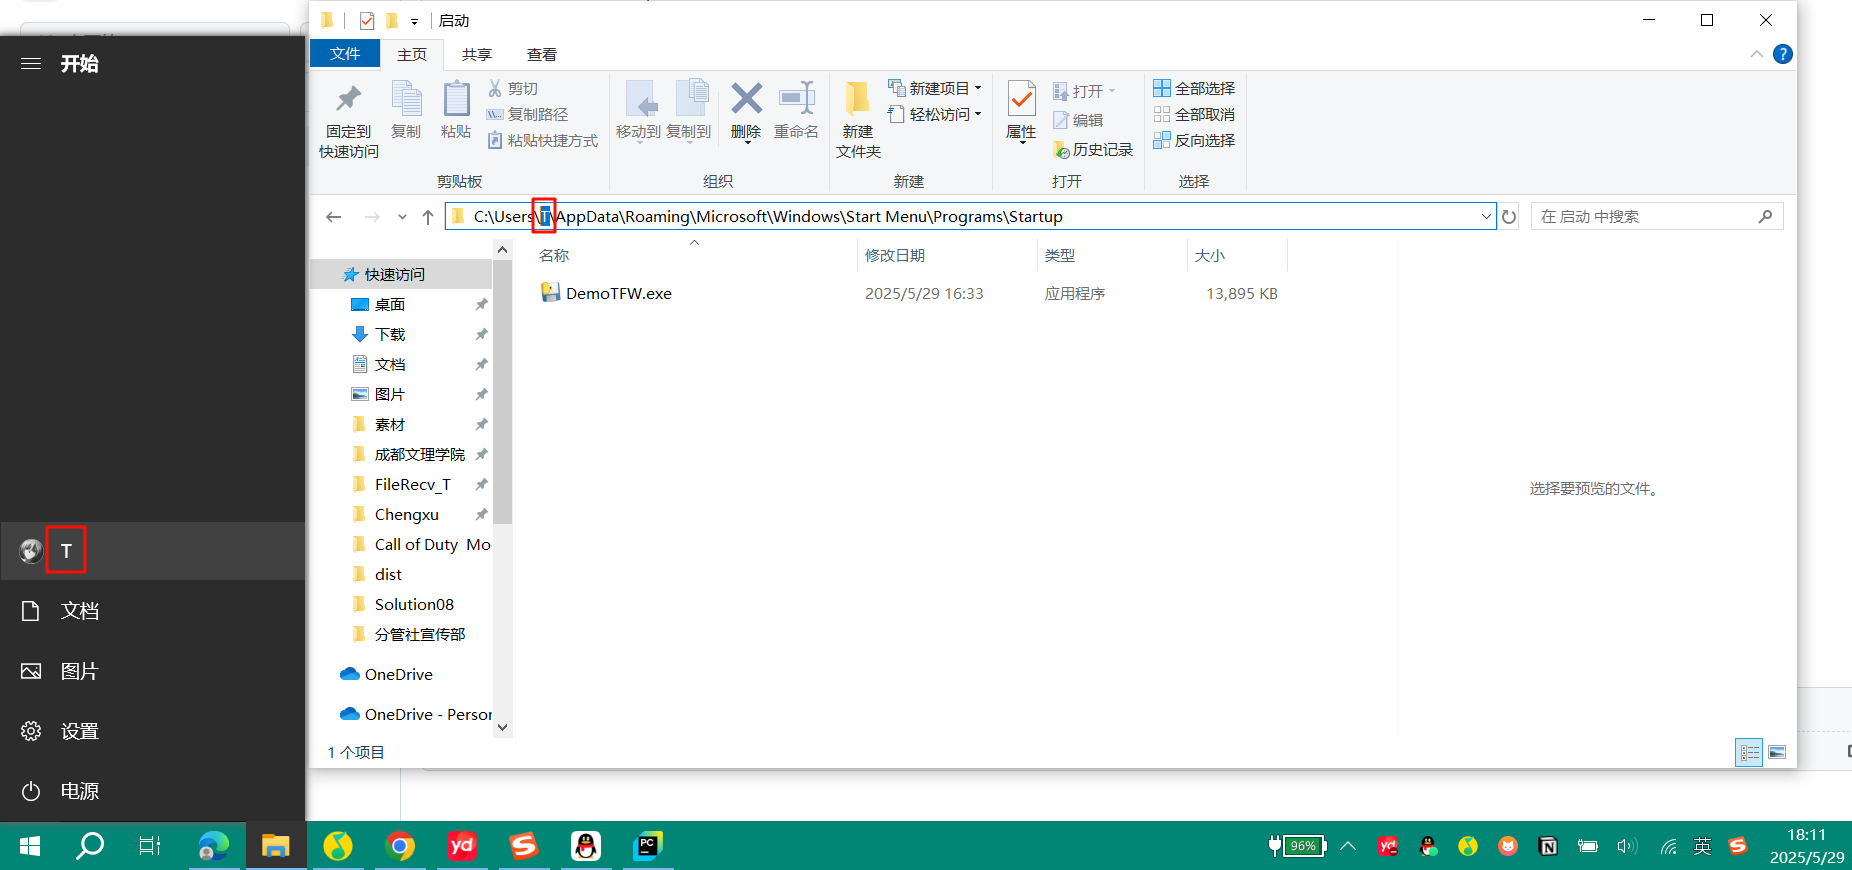Image resolution: width=1852 pixels, height=870 pixels.
Task: Open the Start menu hamburger button
Action: pyautogui.click(x=31, y=63)
